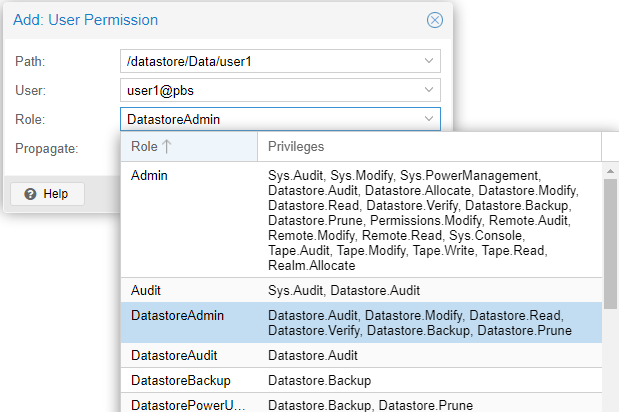Open the User dropdown arrow
Viewport: 619px width, 412px height.
point(429,90)
